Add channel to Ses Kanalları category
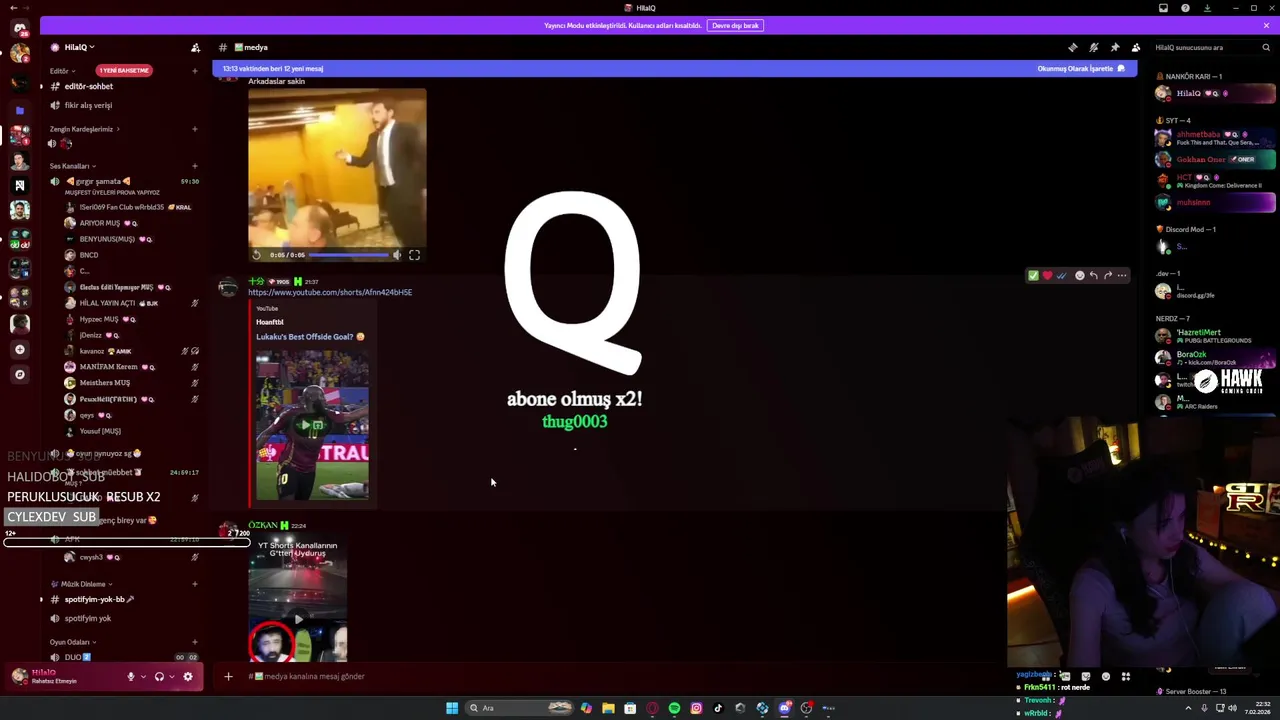1280x720 pixels. (195, 166)
